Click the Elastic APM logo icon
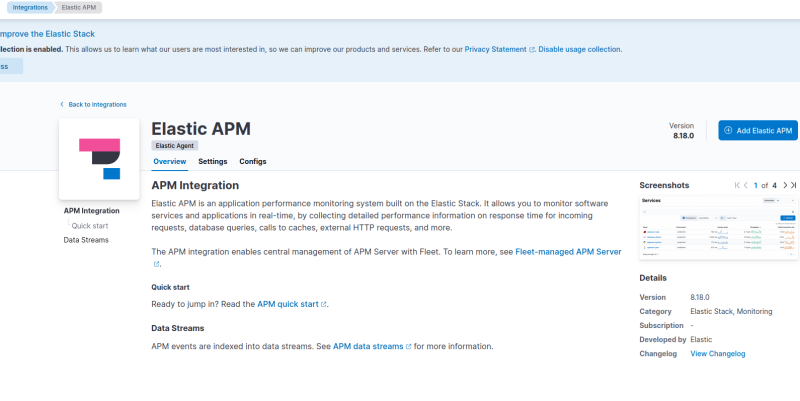The height and width of the screenshot is (401, 800). click(99, 159)
